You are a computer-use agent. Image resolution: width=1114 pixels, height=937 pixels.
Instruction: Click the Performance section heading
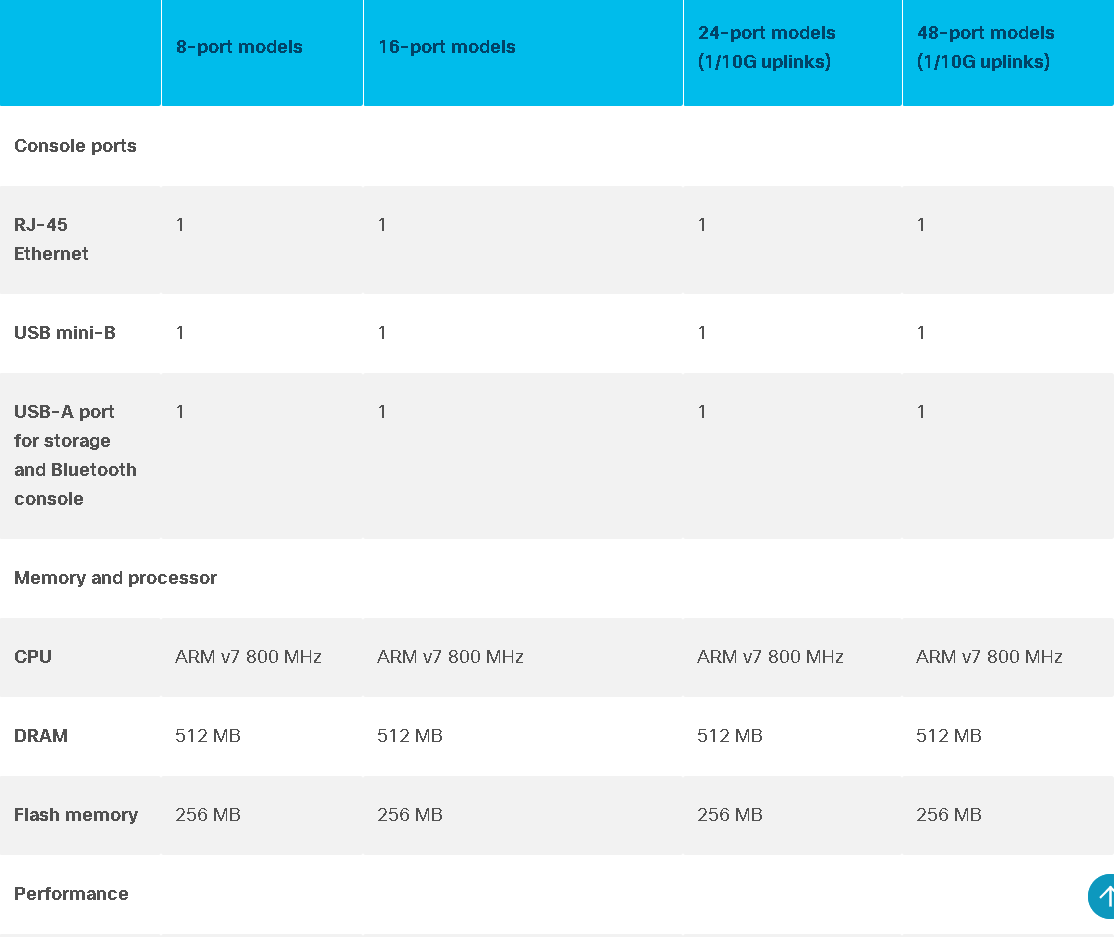71,894
